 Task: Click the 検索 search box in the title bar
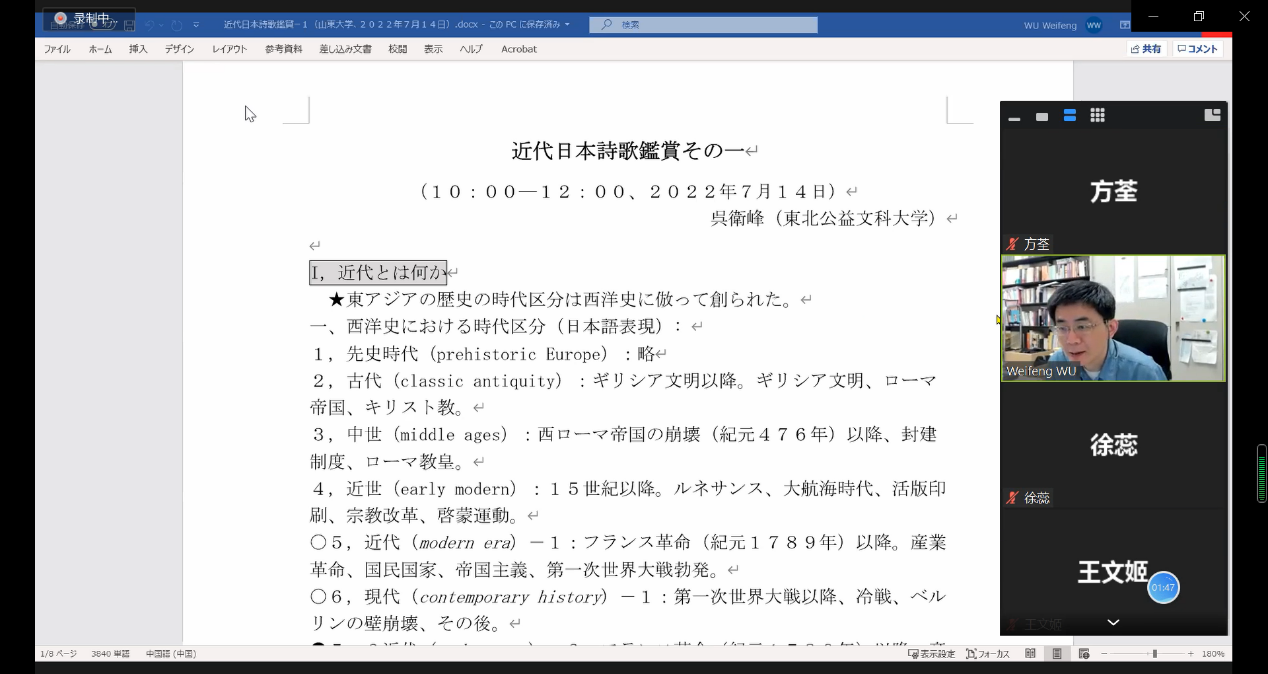point(703,24)
